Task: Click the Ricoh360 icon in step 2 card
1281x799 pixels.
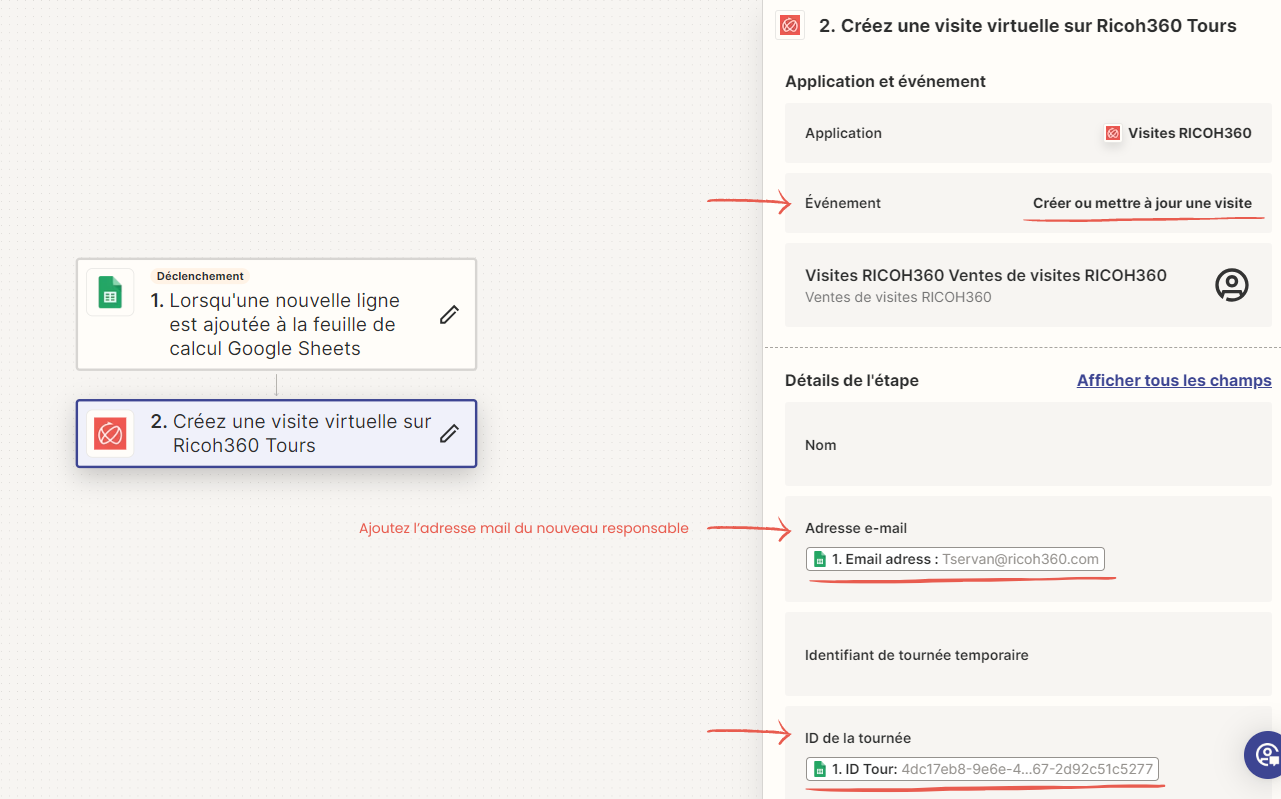Action: click(x=110, y=434)
